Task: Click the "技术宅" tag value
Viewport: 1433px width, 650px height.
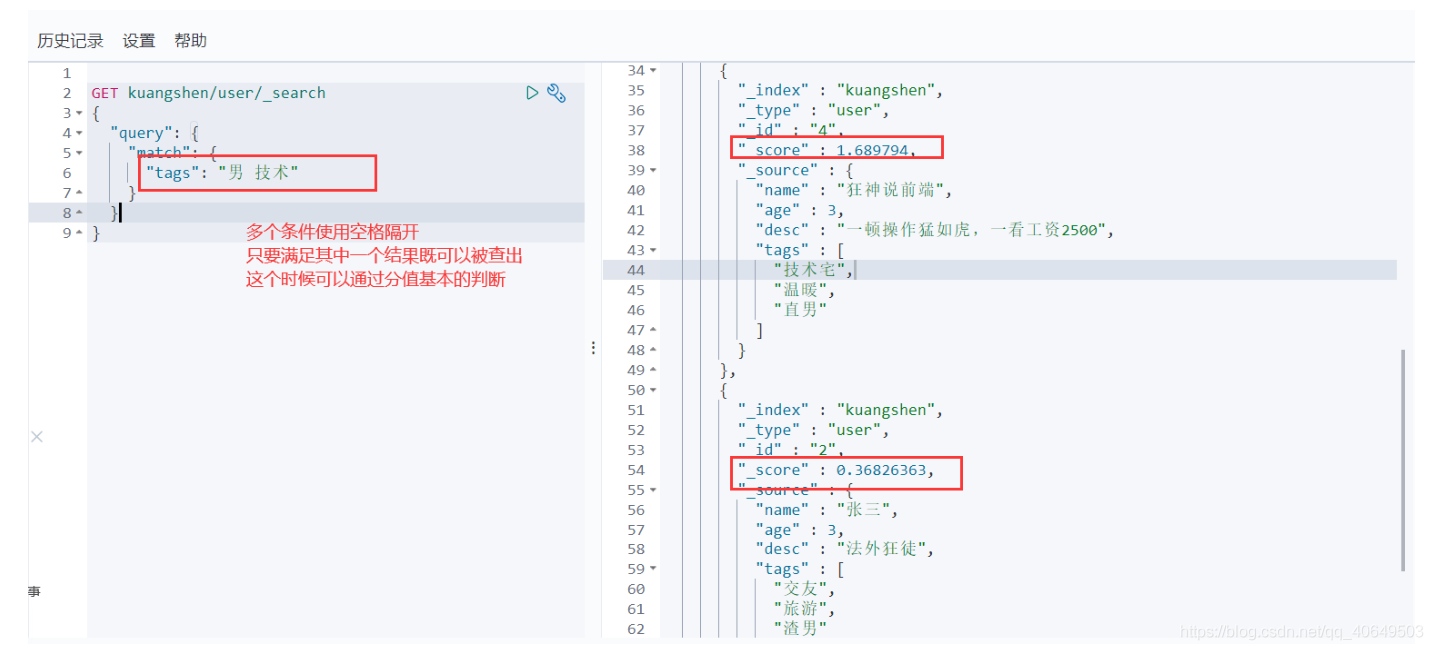Action: pos(814,270)
